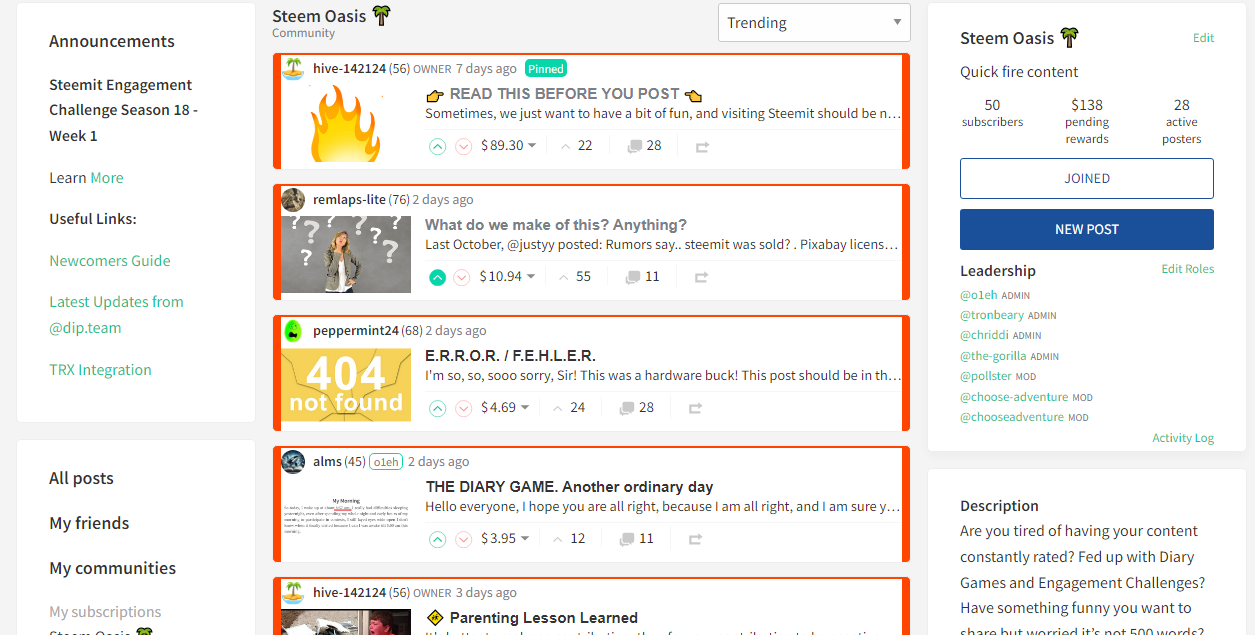Click the Learn More link
The height and width of the screenshot is (635, 1255).
pos(107,178)
